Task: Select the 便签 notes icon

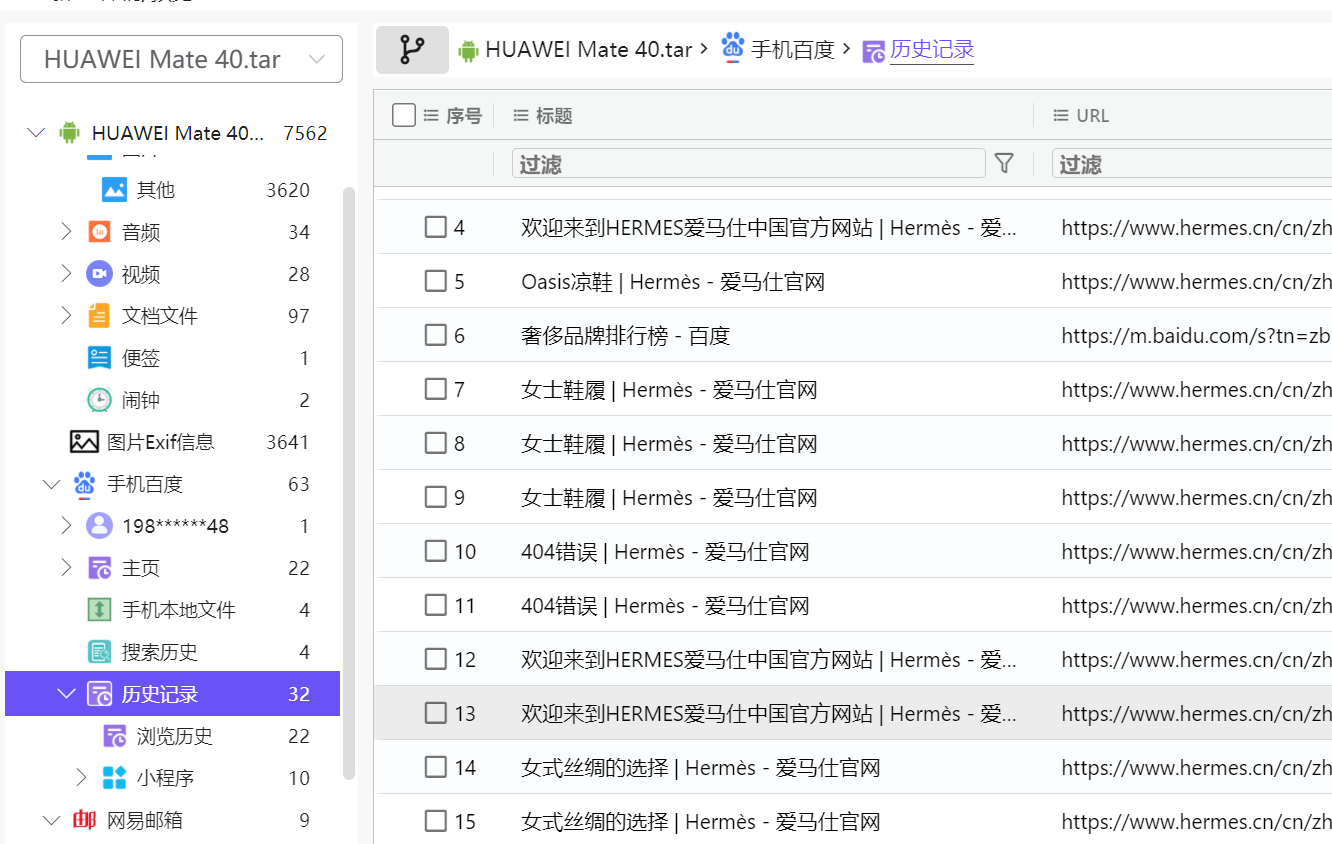Action: (x=99, y=358)
